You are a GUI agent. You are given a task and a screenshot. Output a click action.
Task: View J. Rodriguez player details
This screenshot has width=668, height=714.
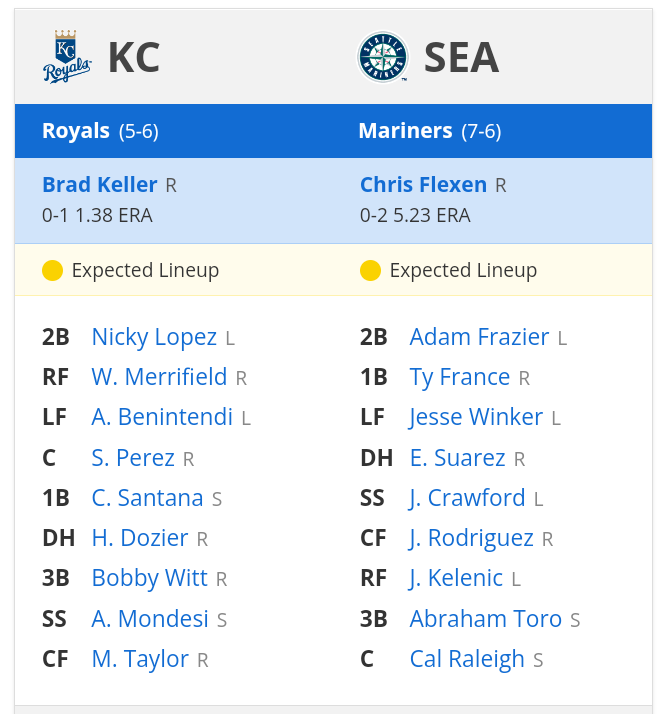(472, 539)
